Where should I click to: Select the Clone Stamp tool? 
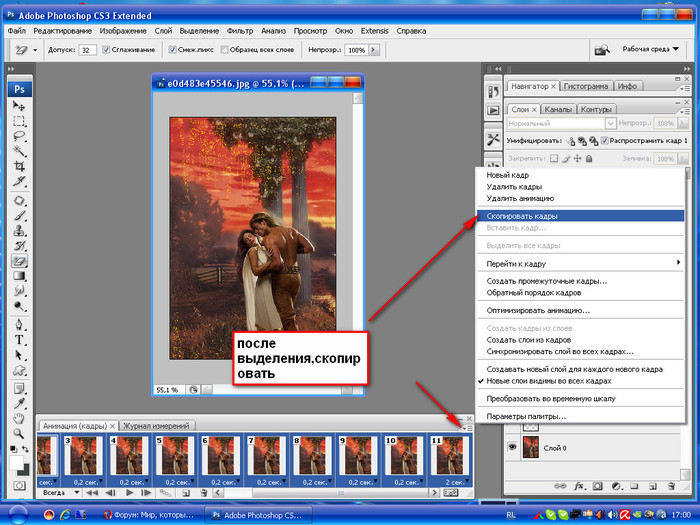(x=19, y=231)
